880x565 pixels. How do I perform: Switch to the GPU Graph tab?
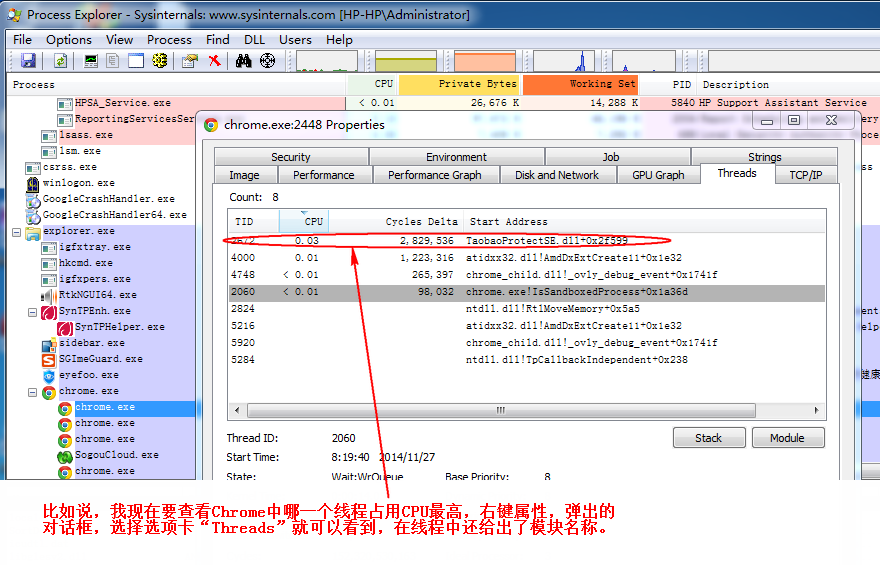[x=658, y=174]
